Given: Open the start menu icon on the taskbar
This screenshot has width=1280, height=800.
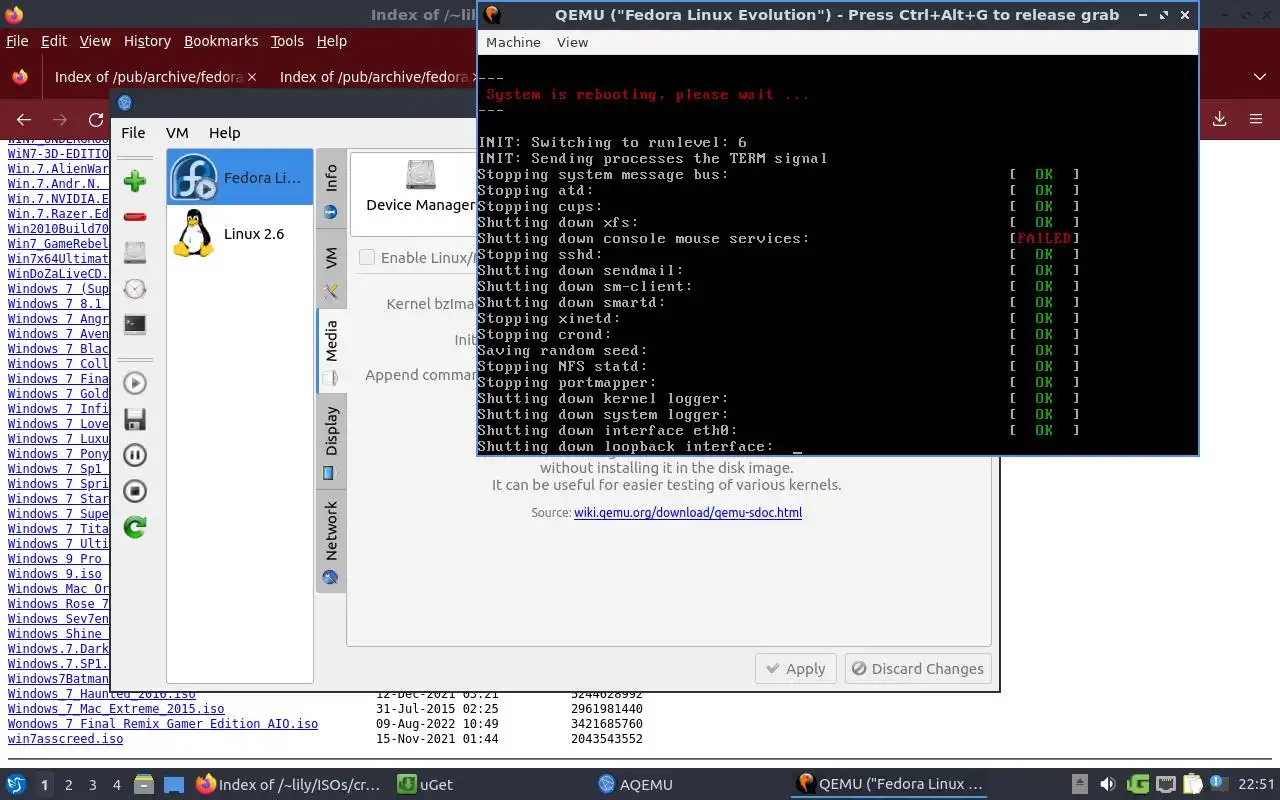Looking at the screenshot, I should click(x=16, y=784).
